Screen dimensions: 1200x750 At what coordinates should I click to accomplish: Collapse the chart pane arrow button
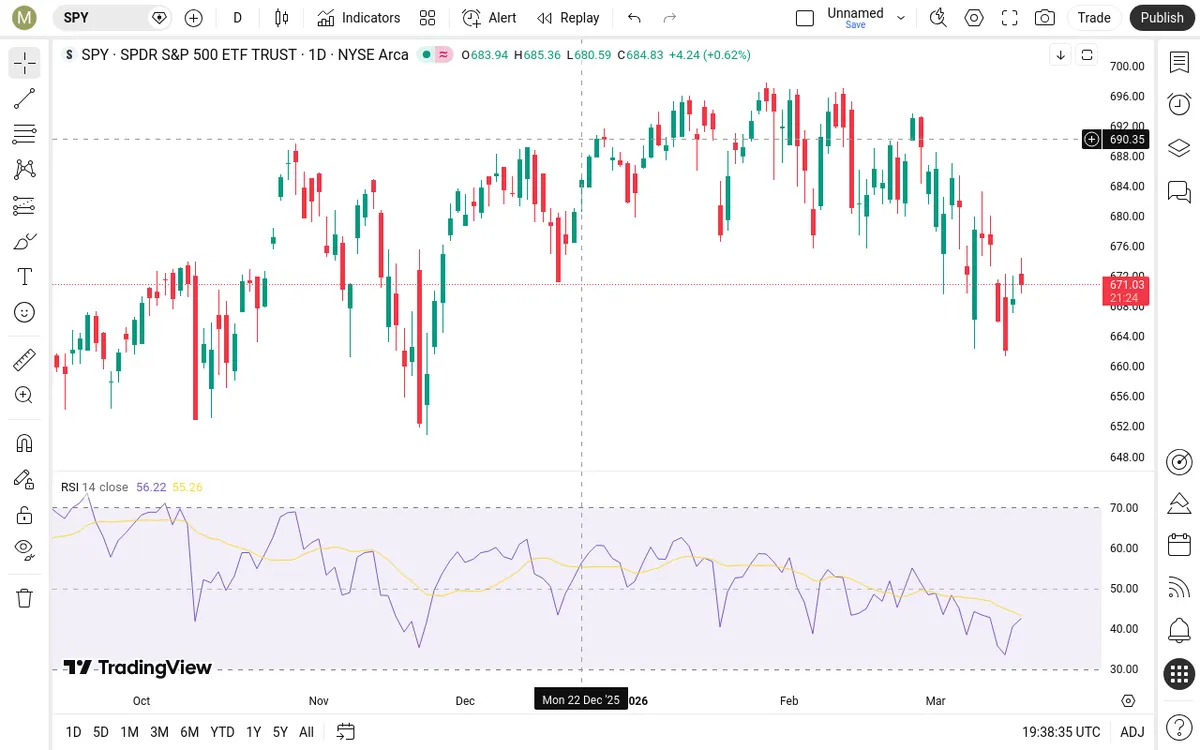click(1060, 55)
